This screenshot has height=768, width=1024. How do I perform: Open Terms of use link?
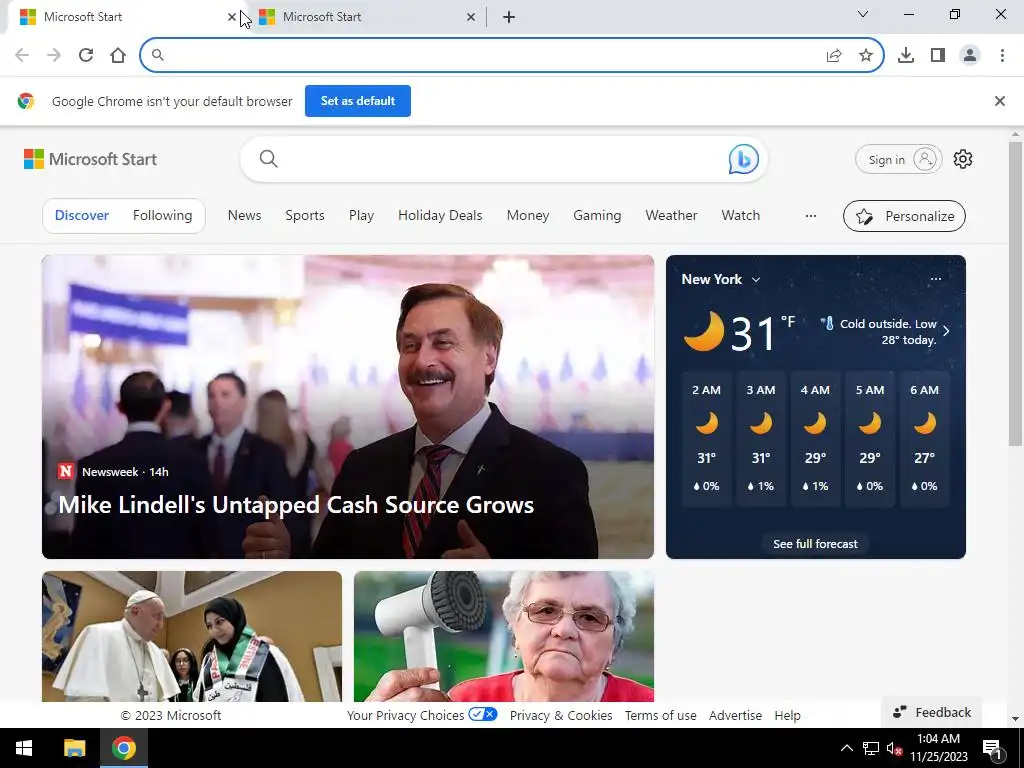[660, 716]
